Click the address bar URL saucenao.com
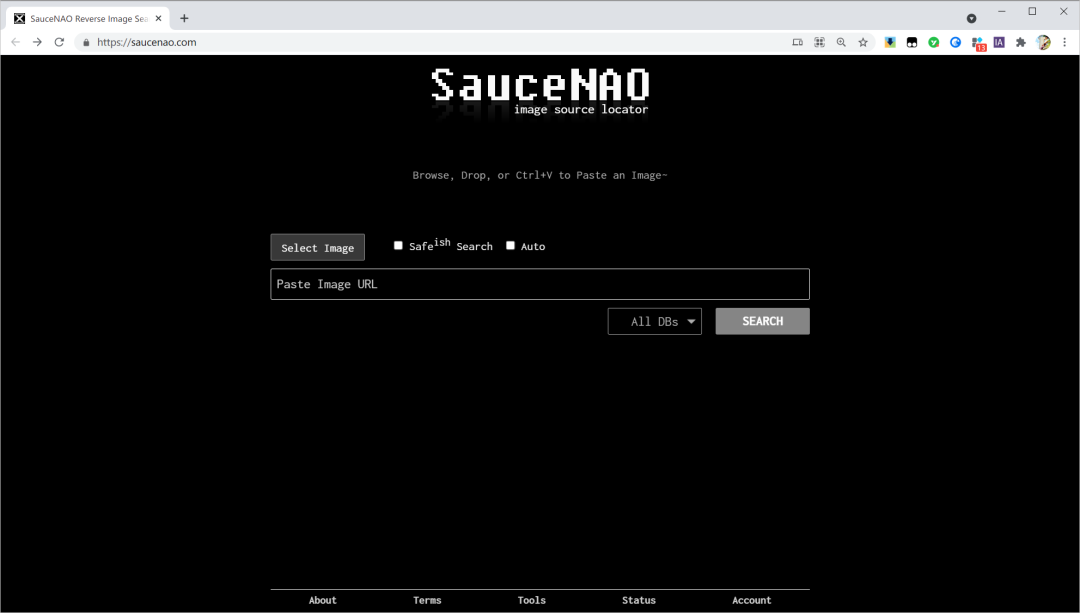Image resolution: width=1080 pixels, height=613 pixels. pyautogui.click(x=147, y=42)
